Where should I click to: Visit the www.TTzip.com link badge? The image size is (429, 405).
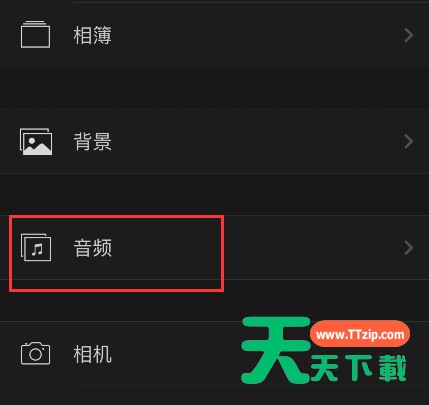[360, 334]
